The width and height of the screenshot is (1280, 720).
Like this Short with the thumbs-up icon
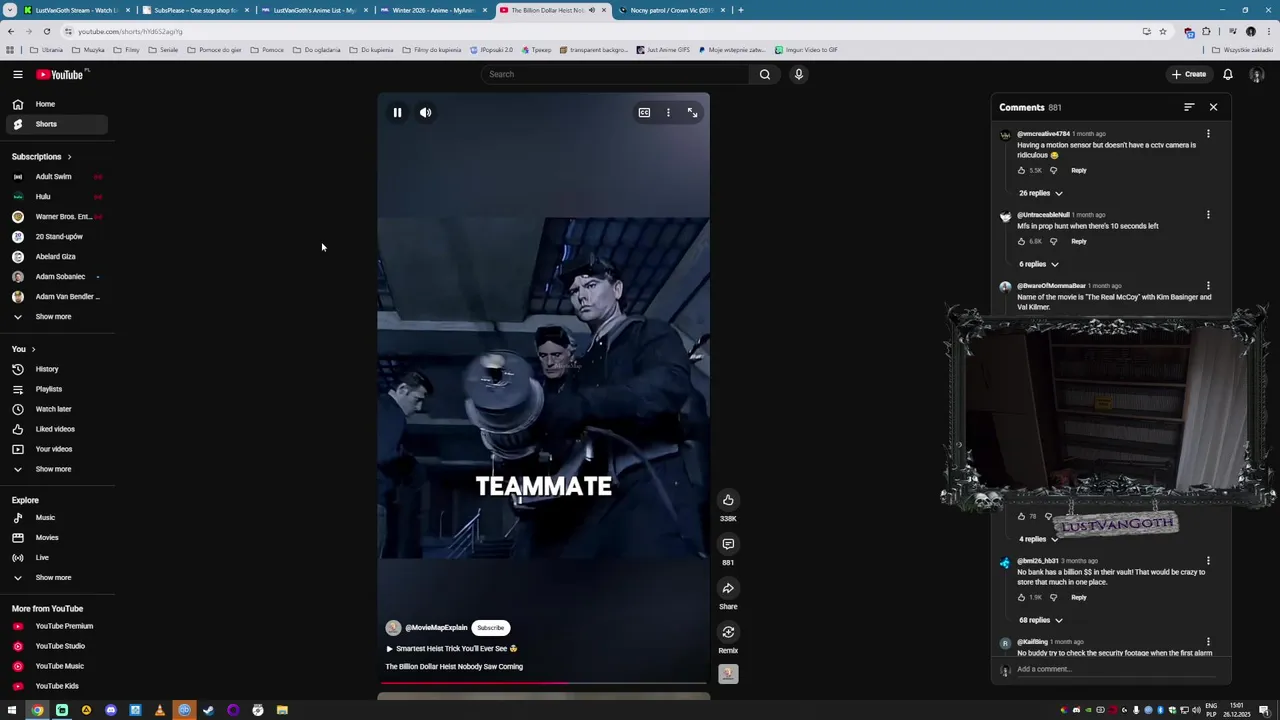(728, 500)
